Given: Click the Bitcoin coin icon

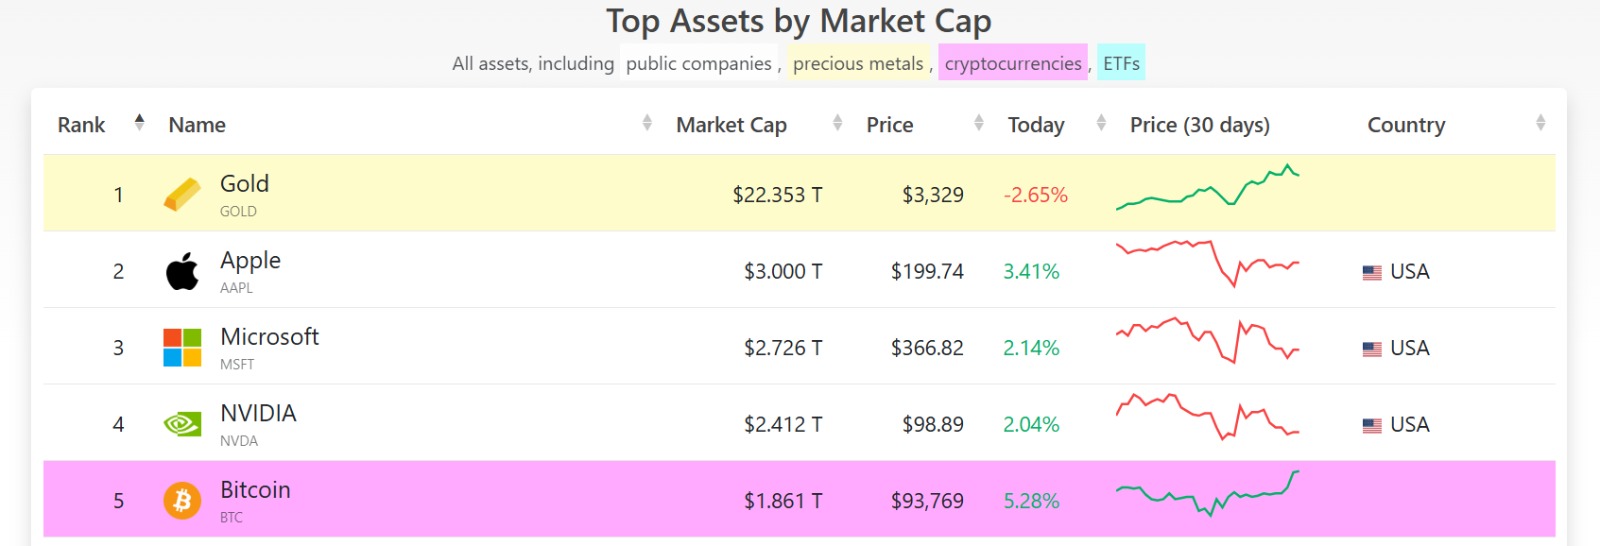Looking at the screenshot, I should [182, 500].
